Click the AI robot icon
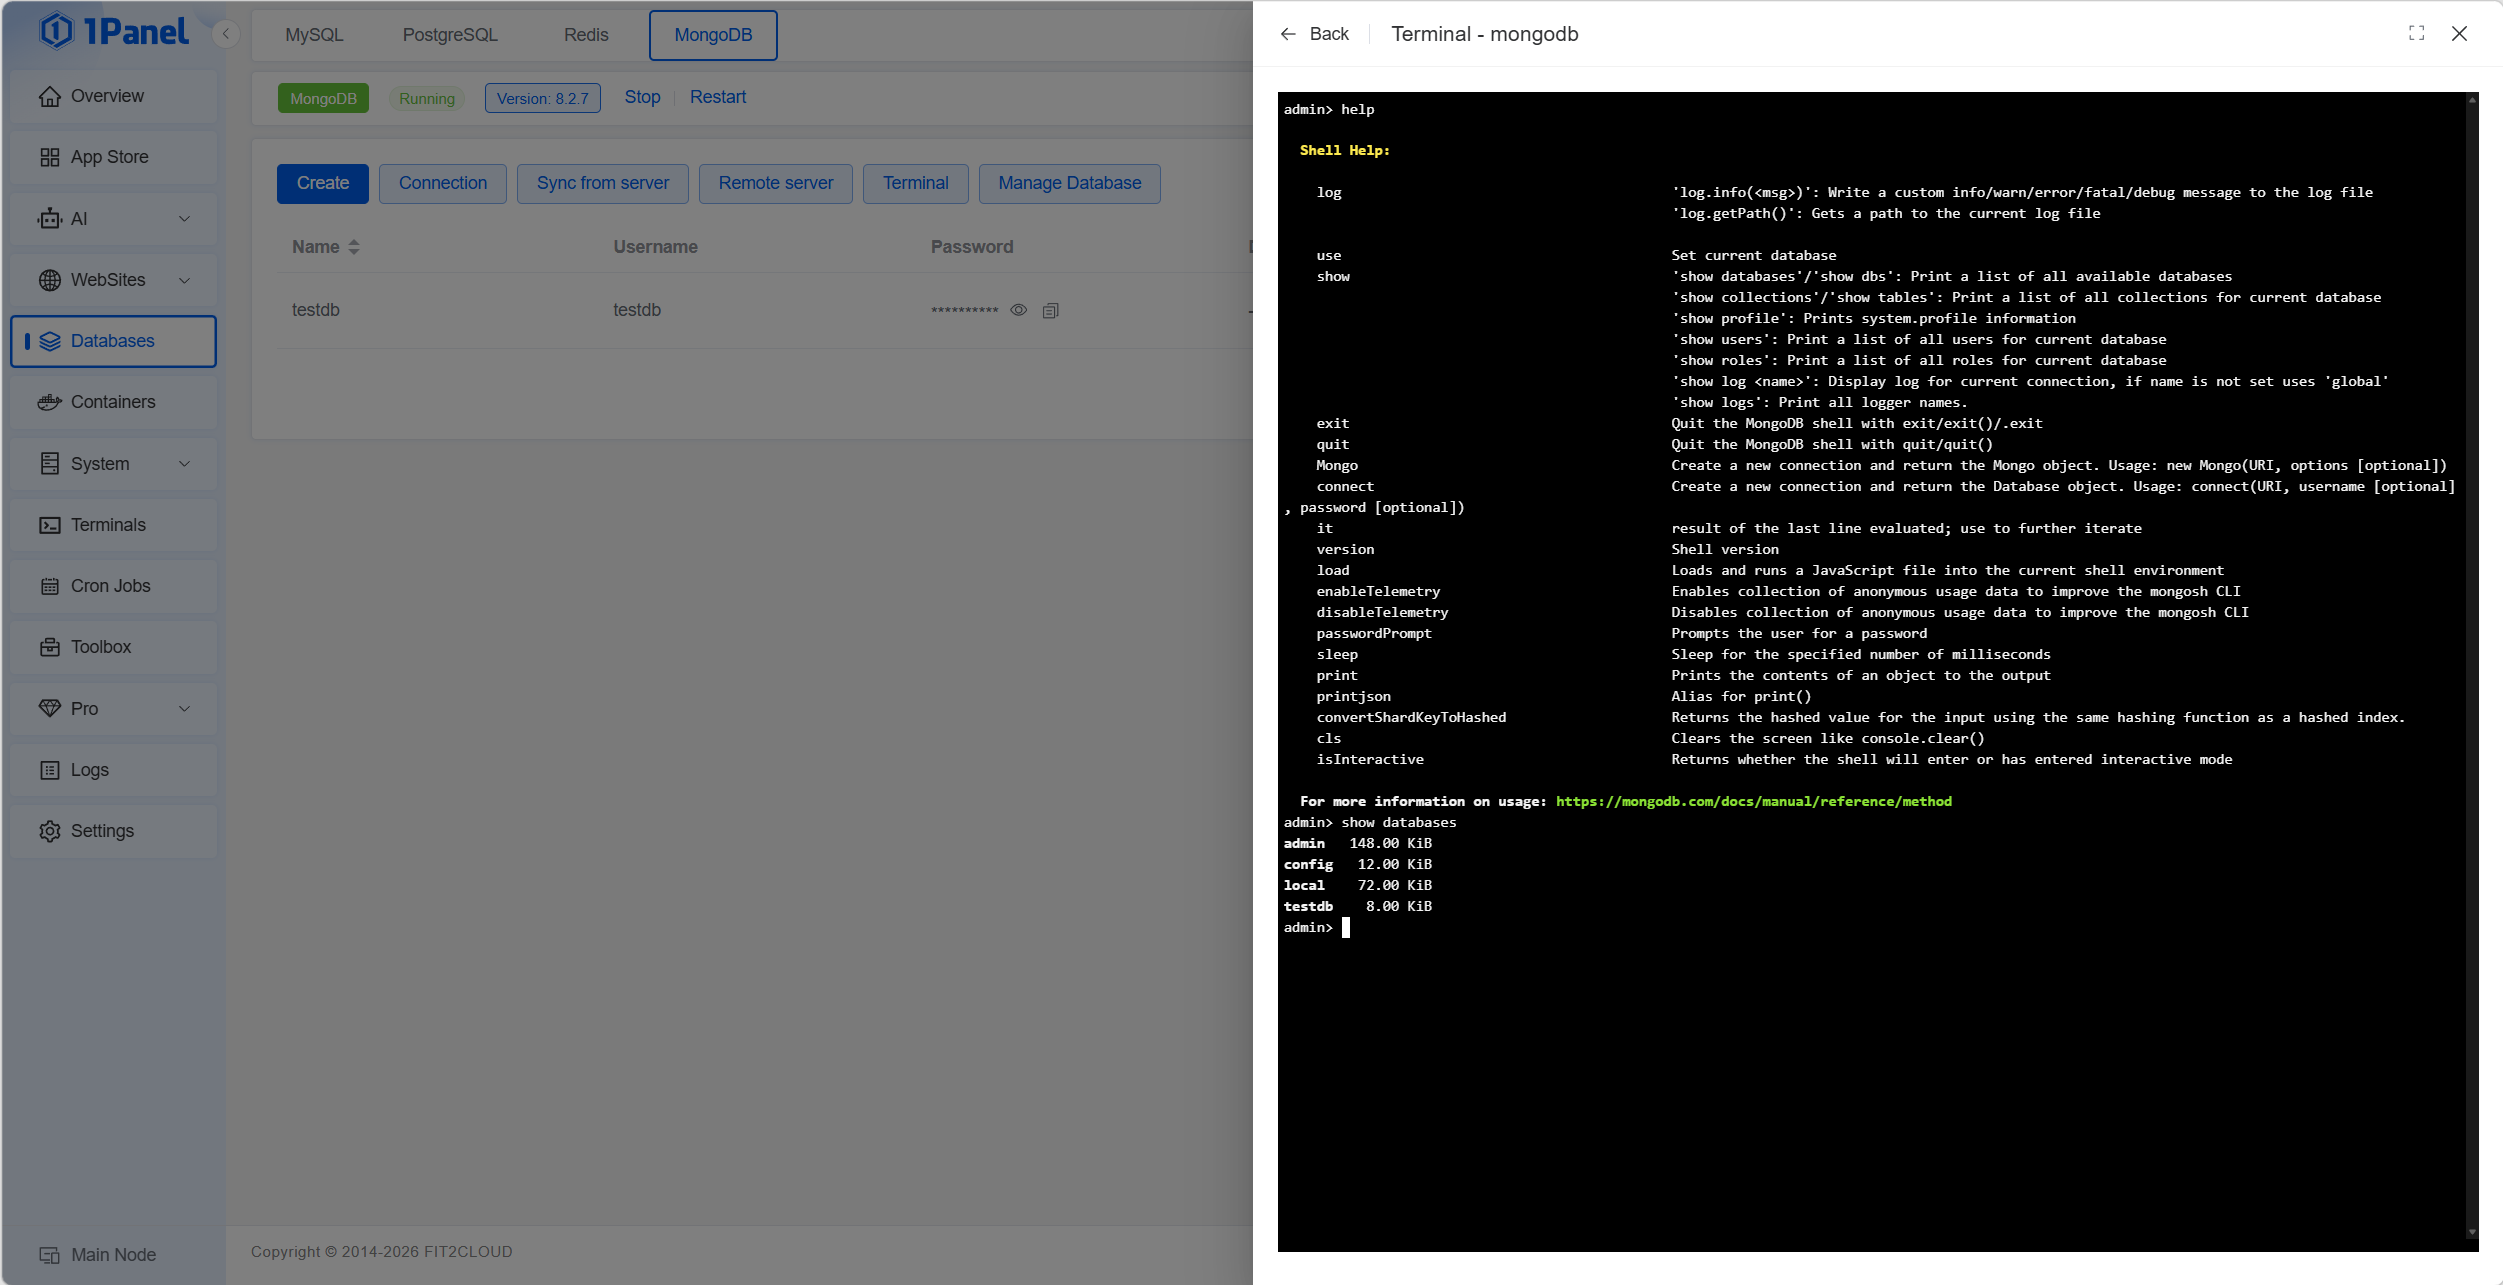Screen dimensions: 2503x1285 pos(50,219)
